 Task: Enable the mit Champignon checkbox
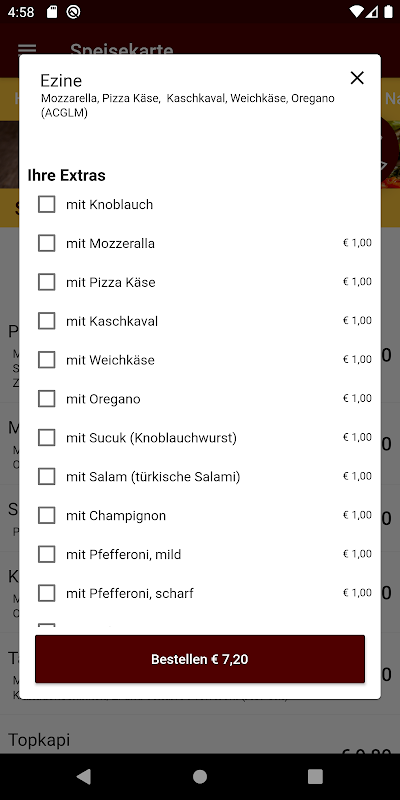46,515
